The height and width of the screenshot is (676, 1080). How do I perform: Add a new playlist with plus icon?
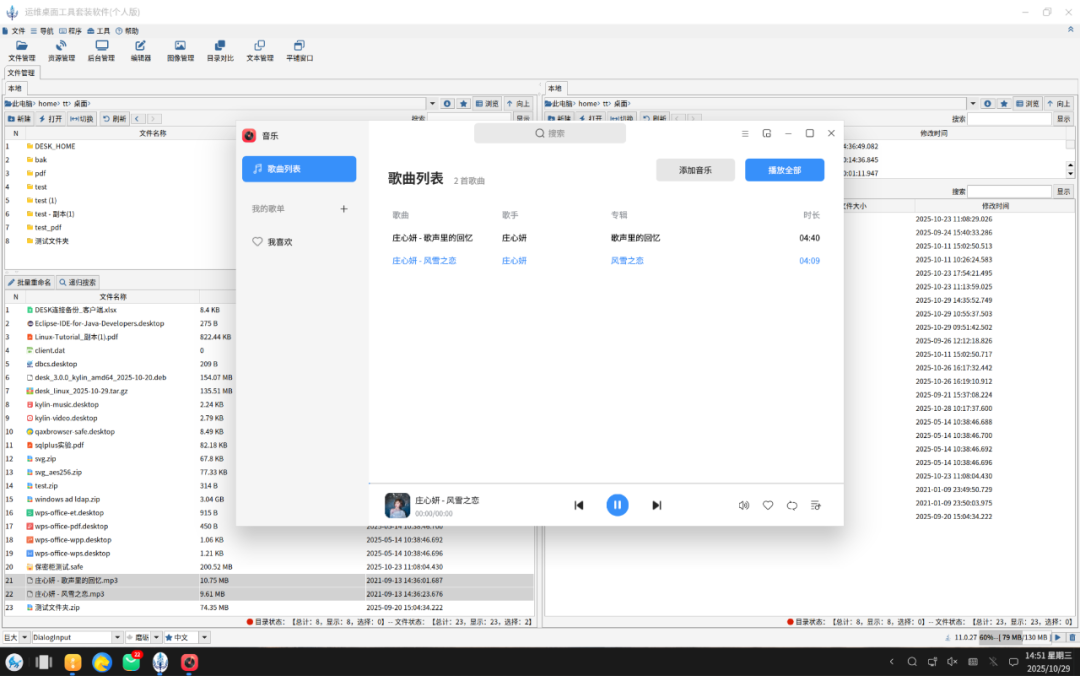pos(344,209)
